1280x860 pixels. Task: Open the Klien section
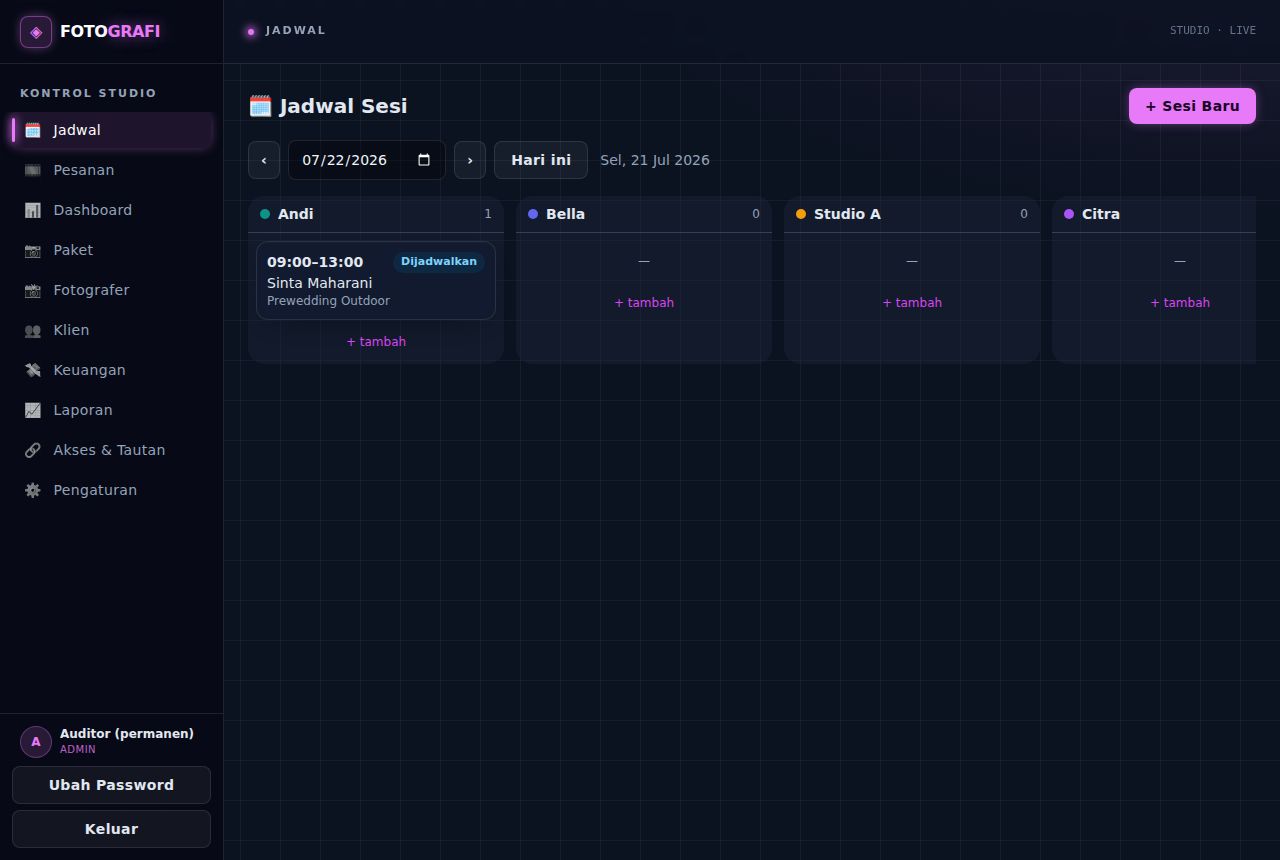(x=111, y=330)
